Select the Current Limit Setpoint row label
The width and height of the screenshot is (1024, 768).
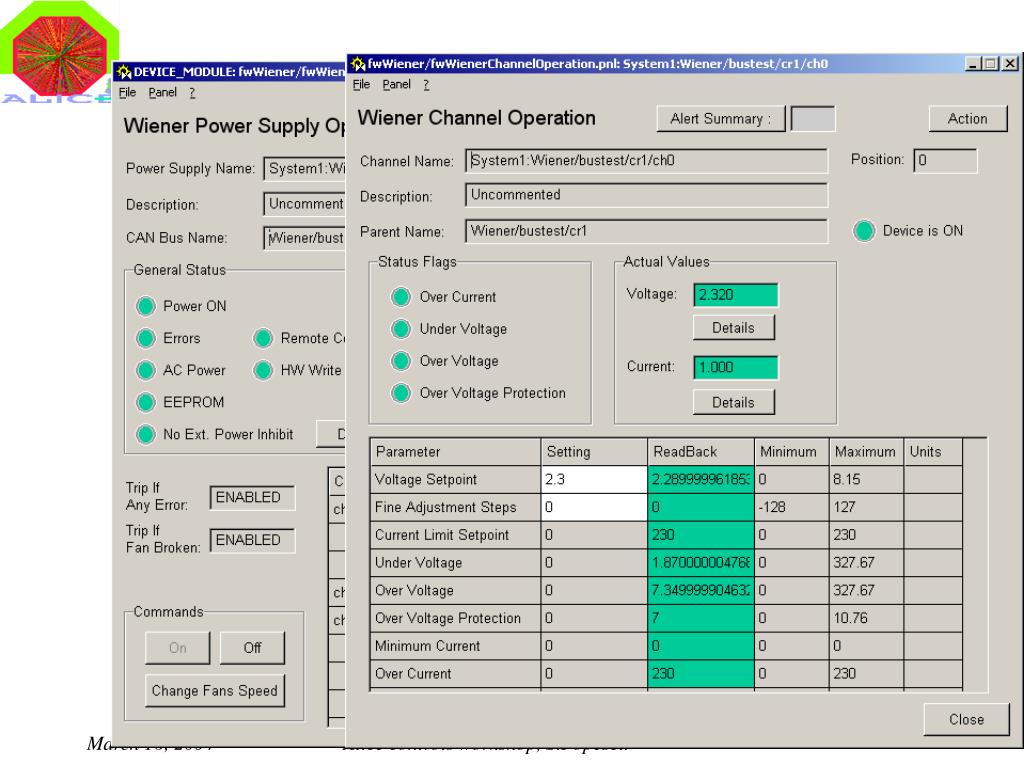(x=455, y=535)
